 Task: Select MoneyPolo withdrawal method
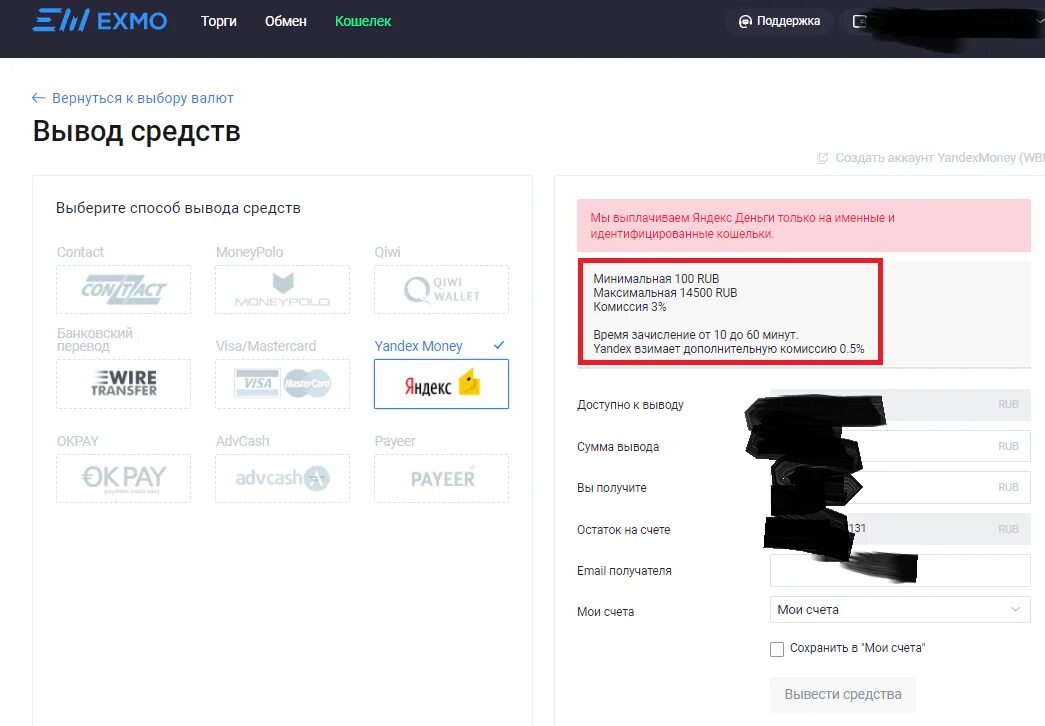283,289
